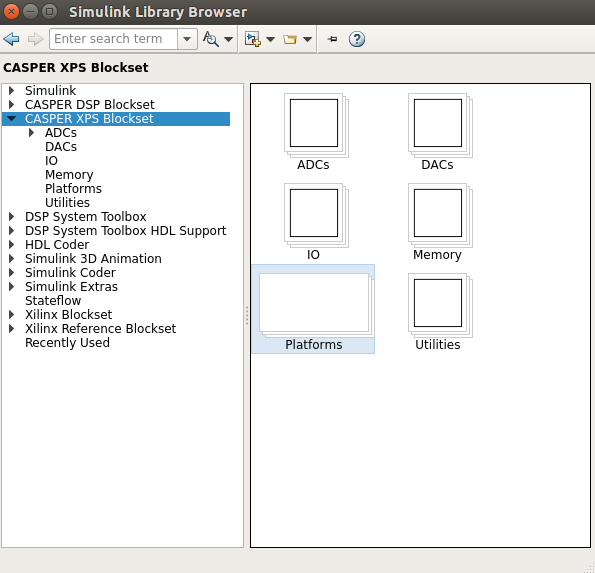This screenshot has height=573, width=595.
Task: Click the pane splitter handle dots
Action: pyautogui.click(x=247, y=315)
